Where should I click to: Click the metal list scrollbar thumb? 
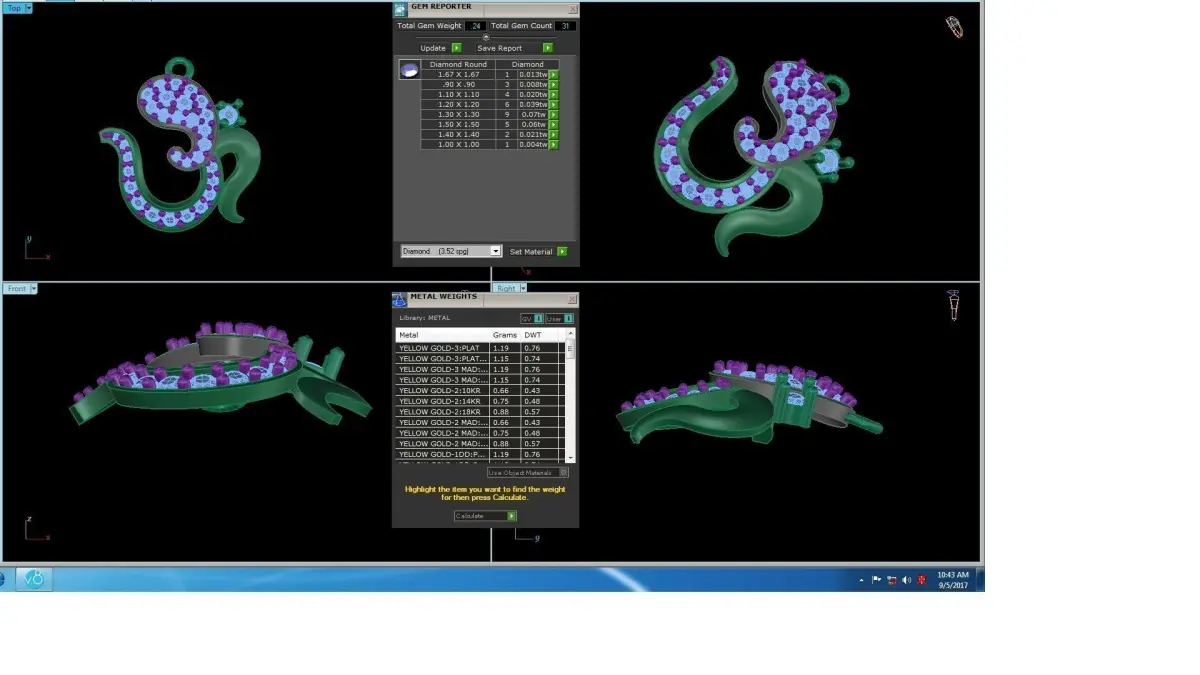click(570, 349)
